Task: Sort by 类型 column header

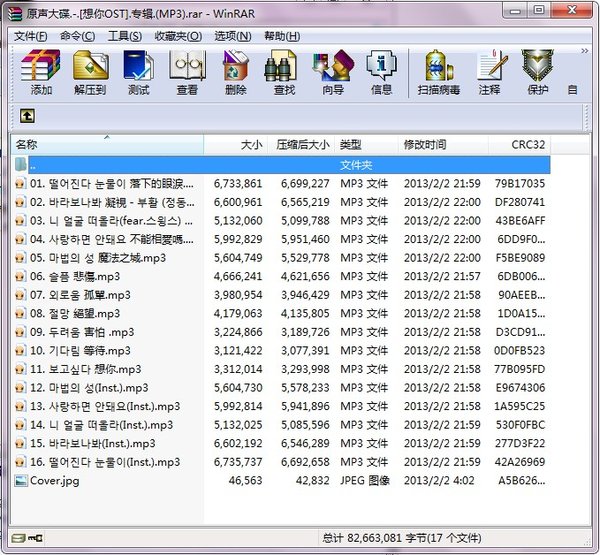Action: click(366, 145)
